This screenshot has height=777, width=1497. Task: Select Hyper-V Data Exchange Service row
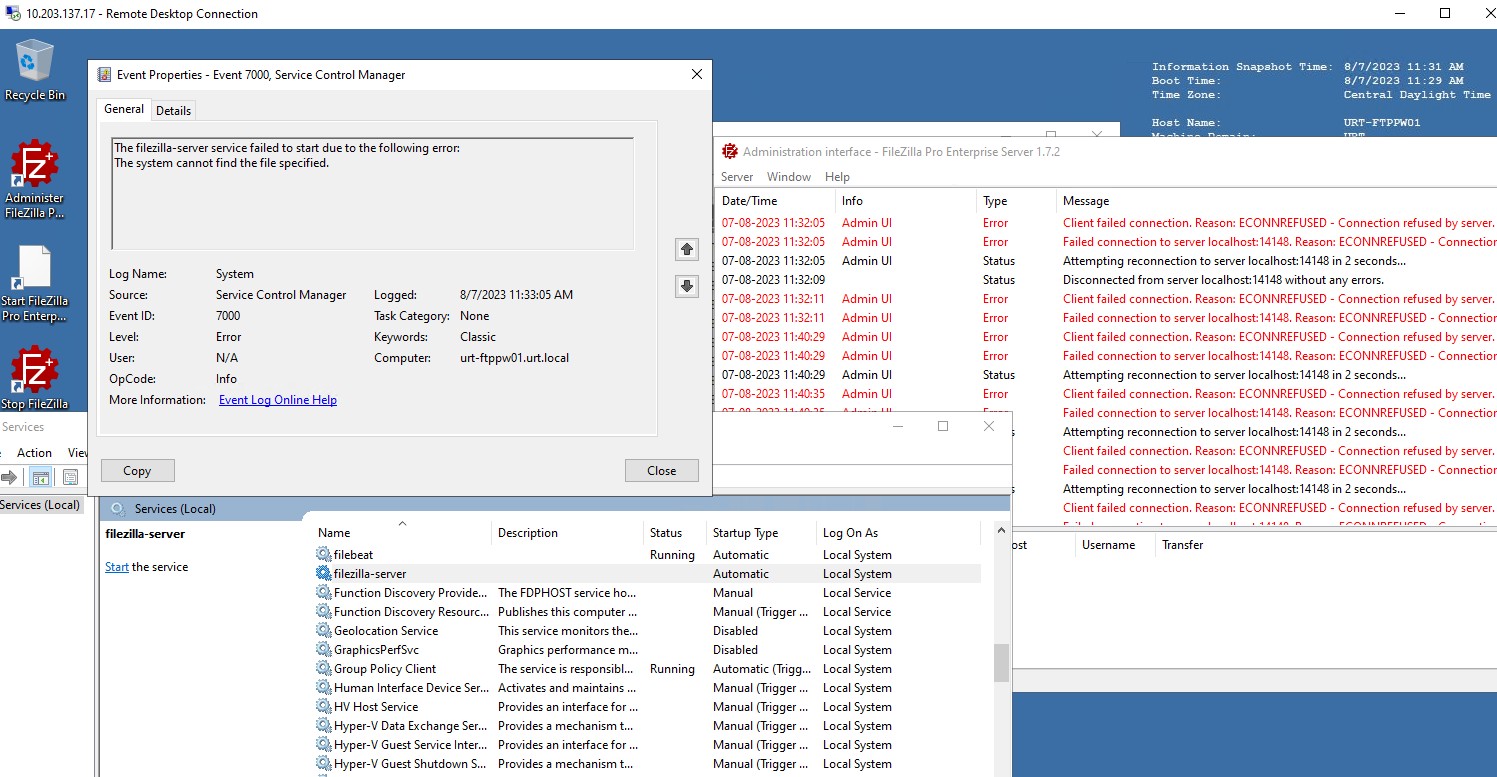point(648,725)
